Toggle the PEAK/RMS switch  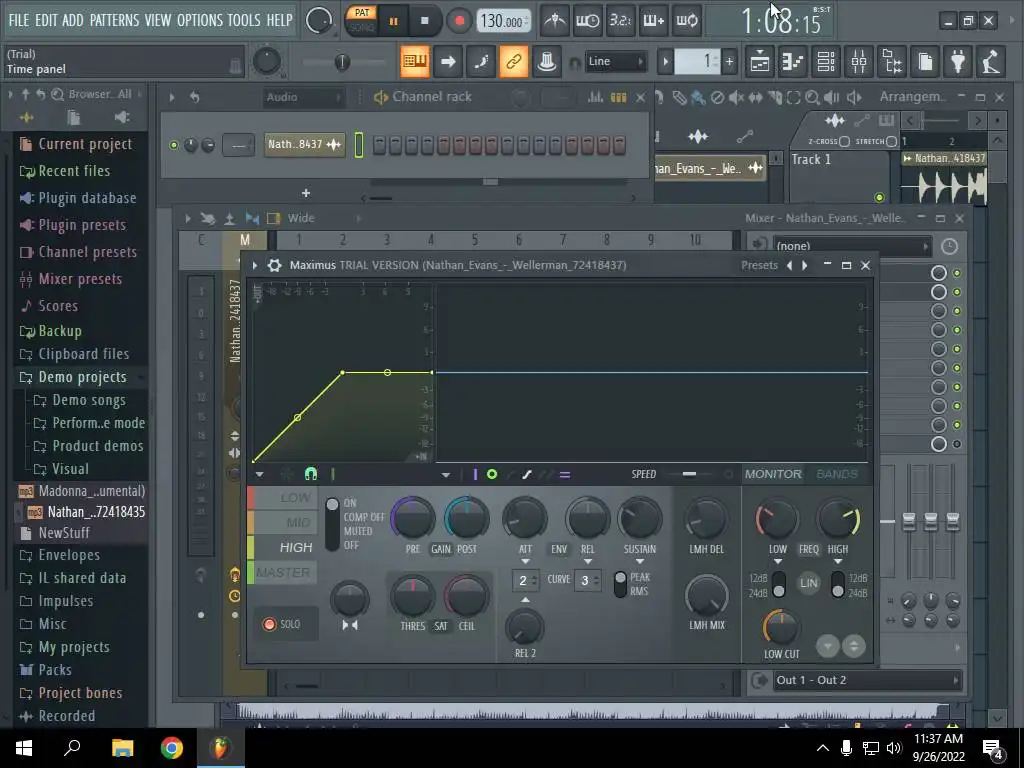(x=620, y=584)
